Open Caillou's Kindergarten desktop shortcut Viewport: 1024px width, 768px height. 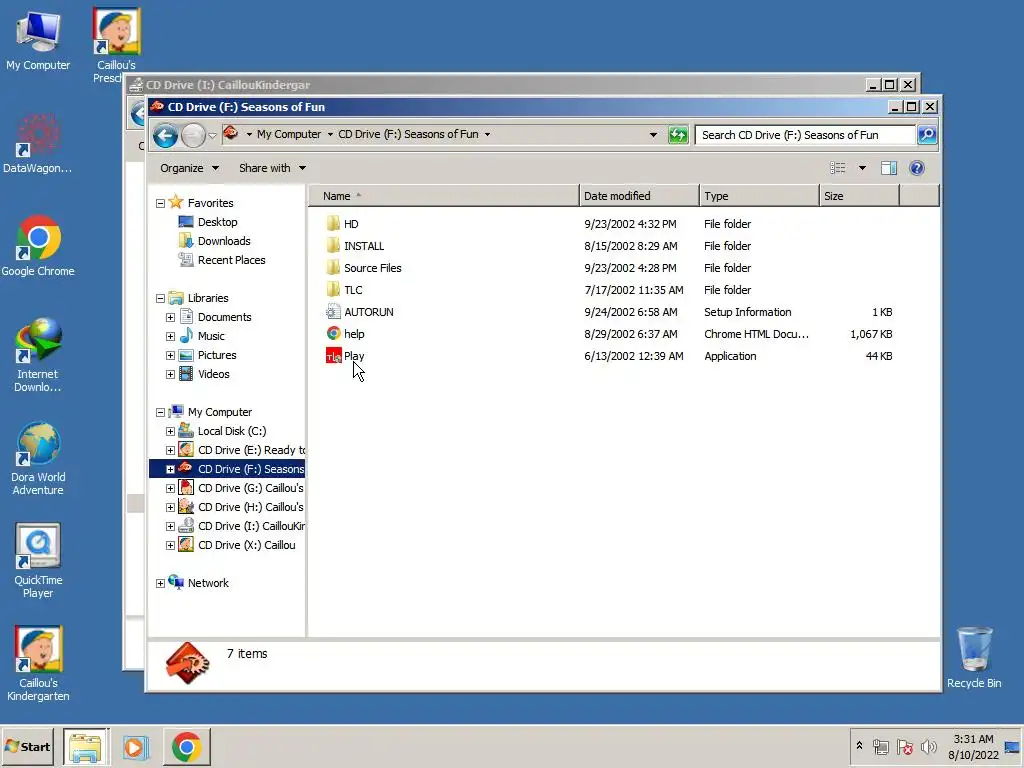37,664
